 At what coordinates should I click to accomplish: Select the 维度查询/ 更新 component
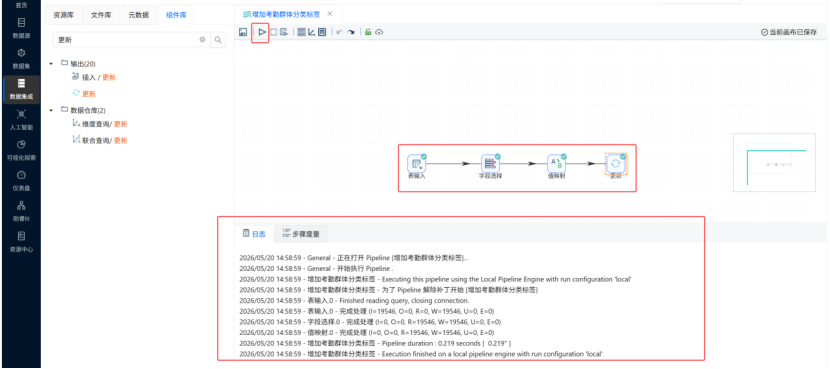point(100,124)
